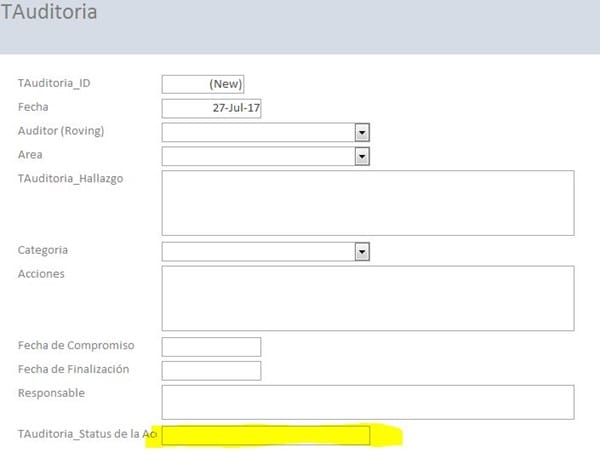Click the Auditor (Roving) label
This screenshot has width=600, height=470.
[61, 131]
